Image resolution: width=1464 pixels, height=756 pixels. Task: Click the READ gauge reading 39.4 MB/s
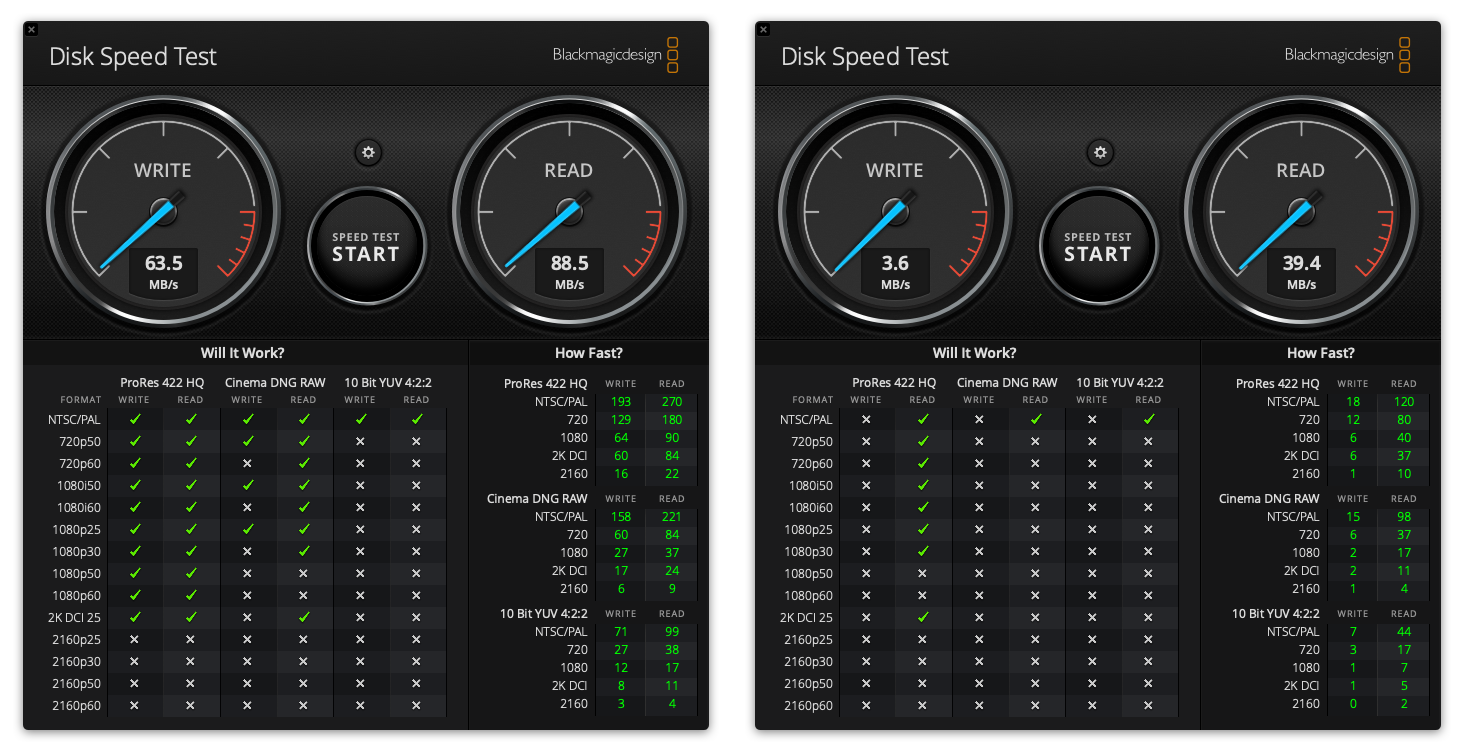[x=1300, y=212]
